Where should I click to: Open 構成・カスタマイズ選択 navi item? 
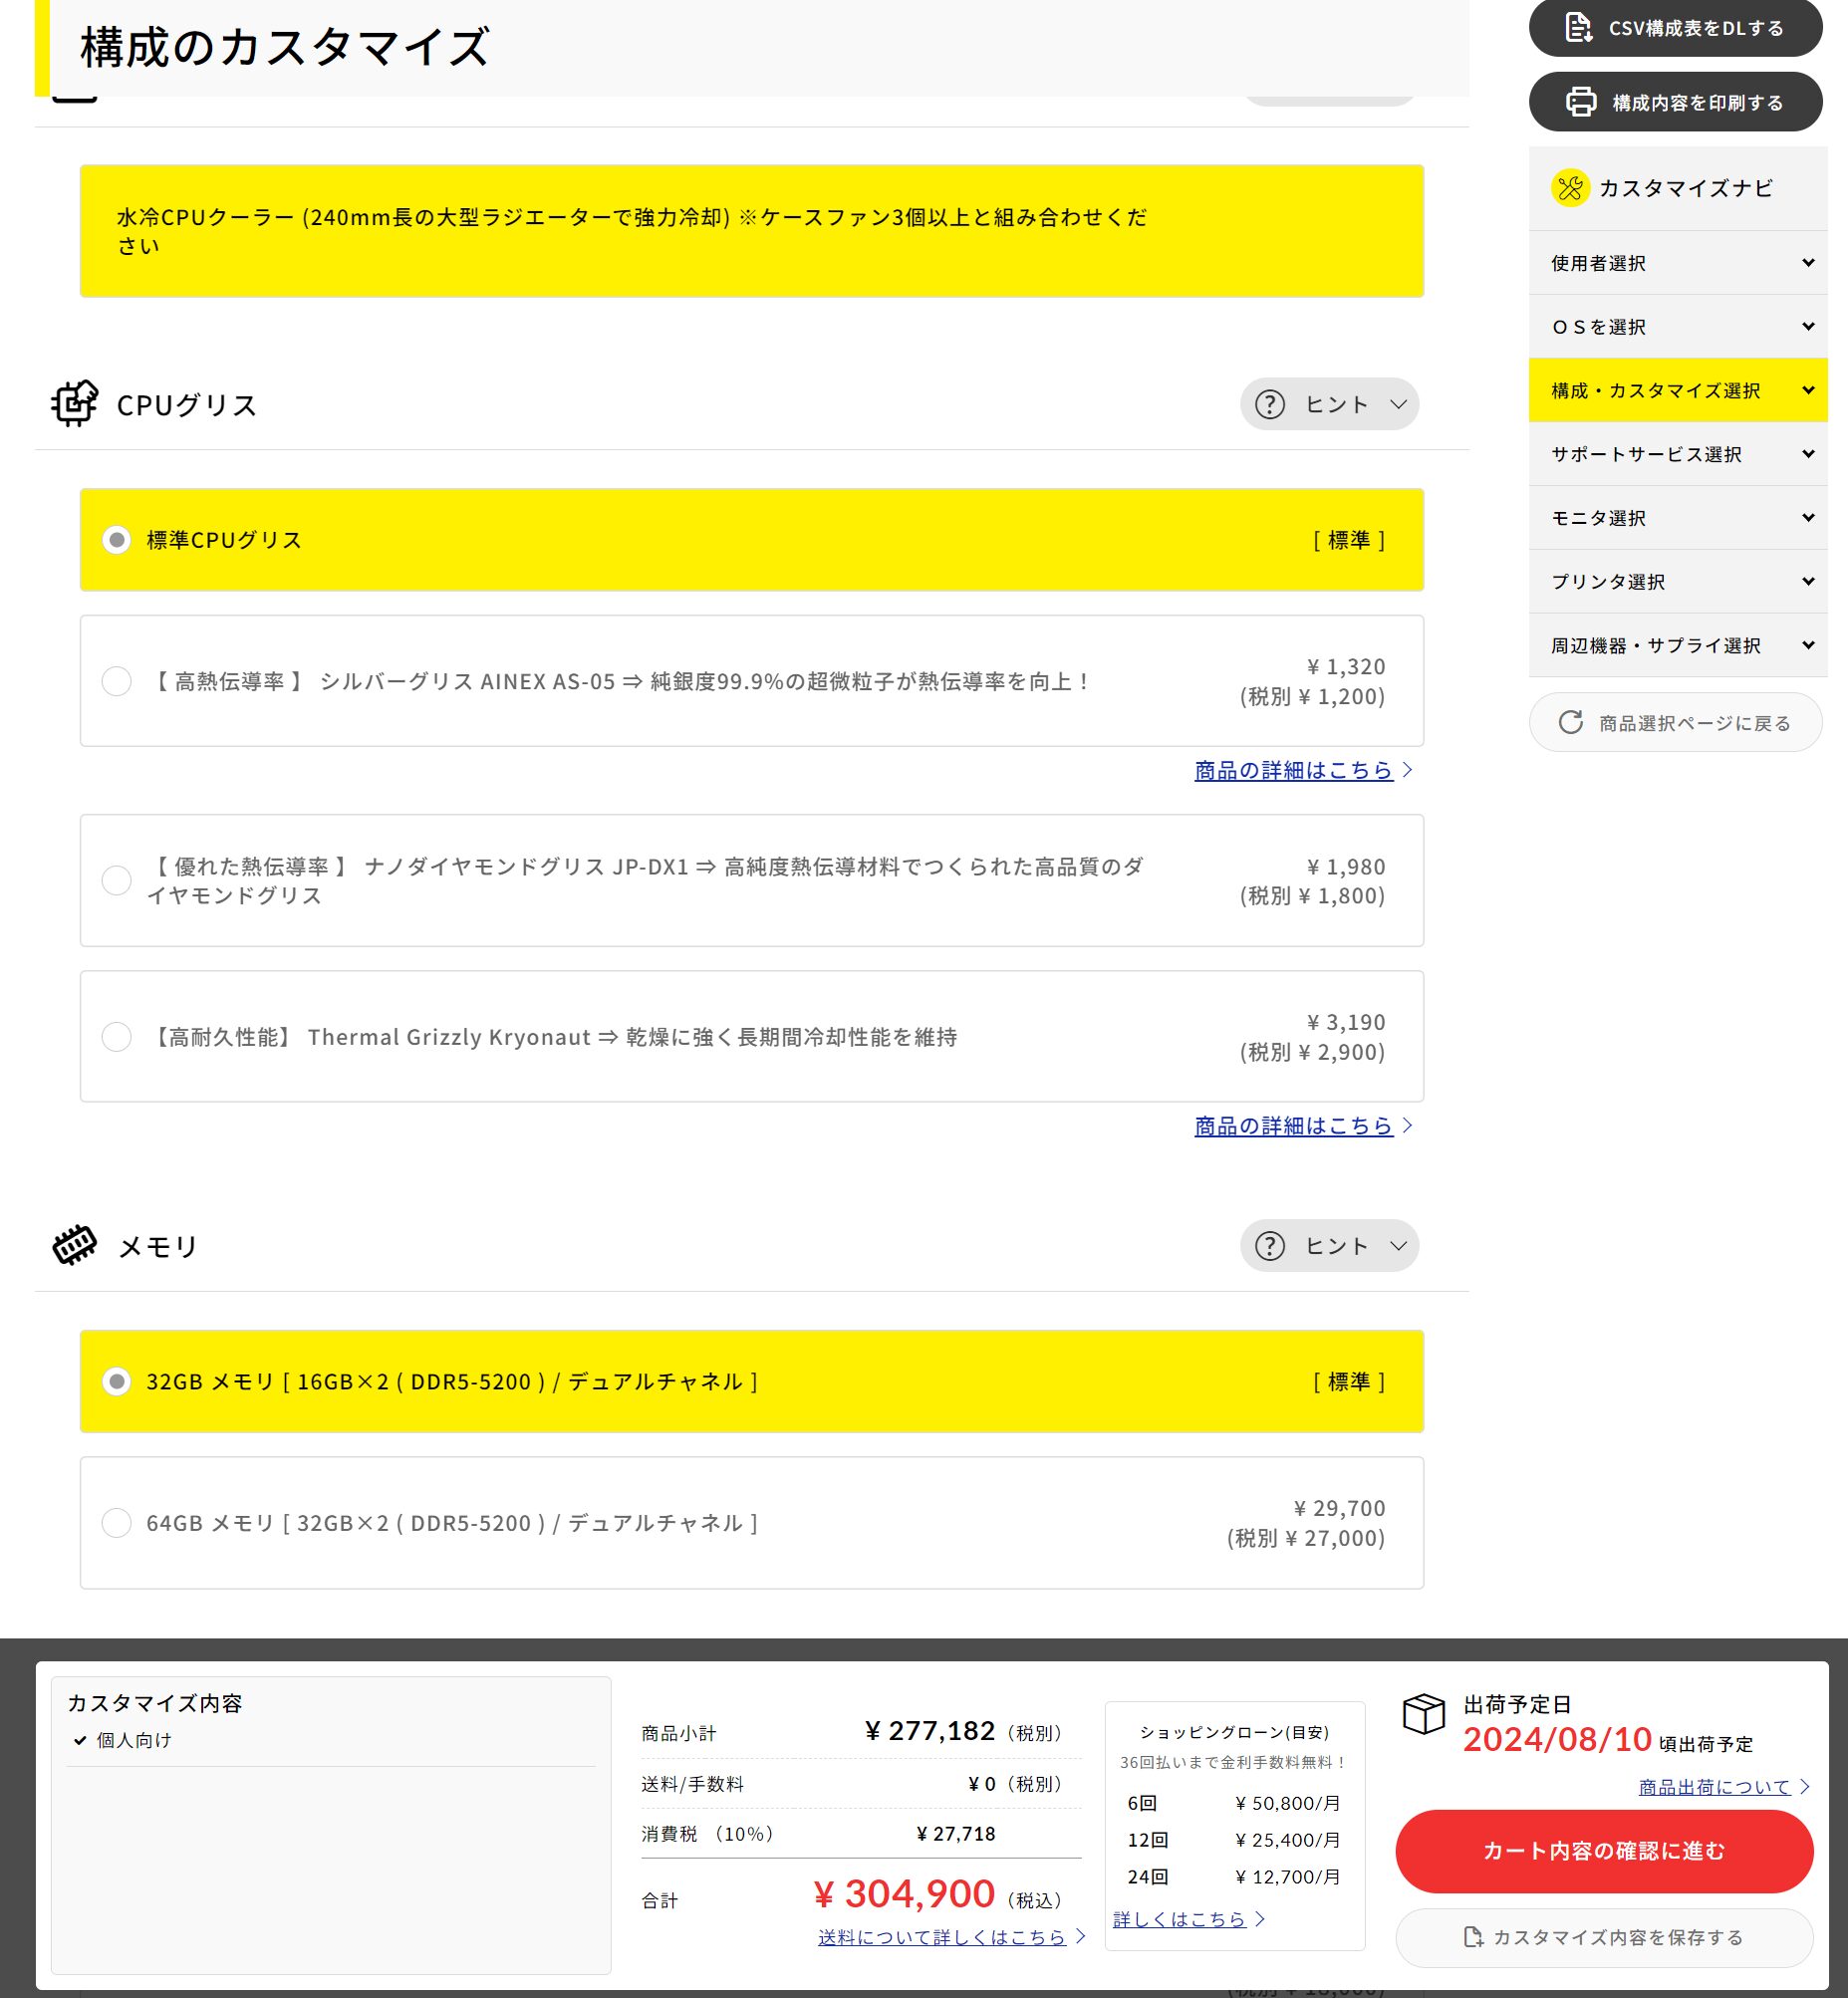1678,390
